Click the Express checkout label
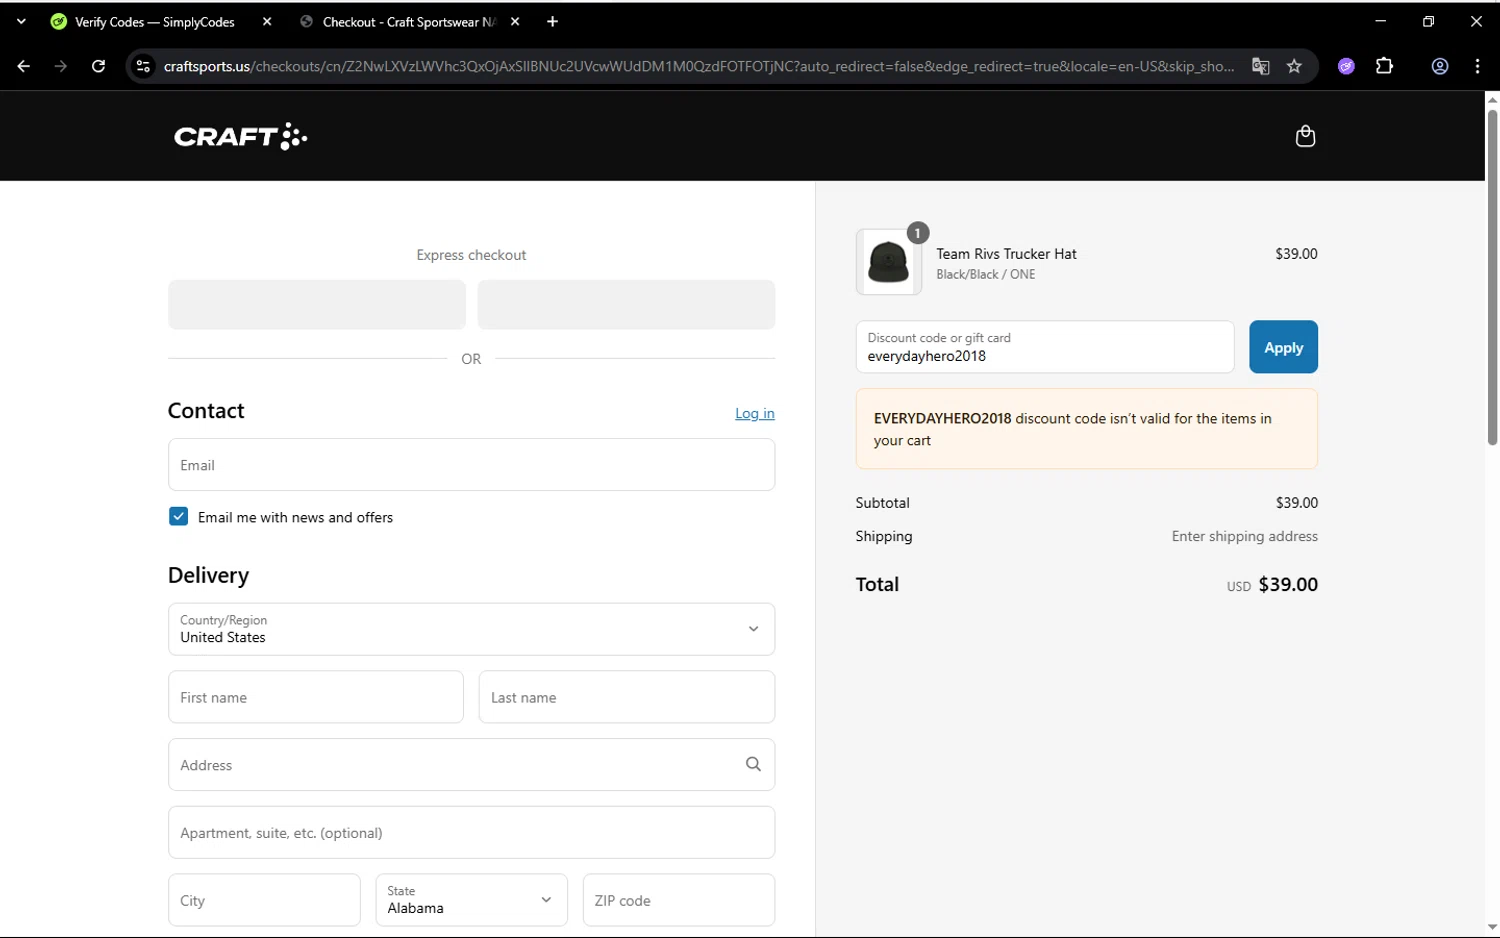Screen dimensions: 1500x938 (471, 255)
